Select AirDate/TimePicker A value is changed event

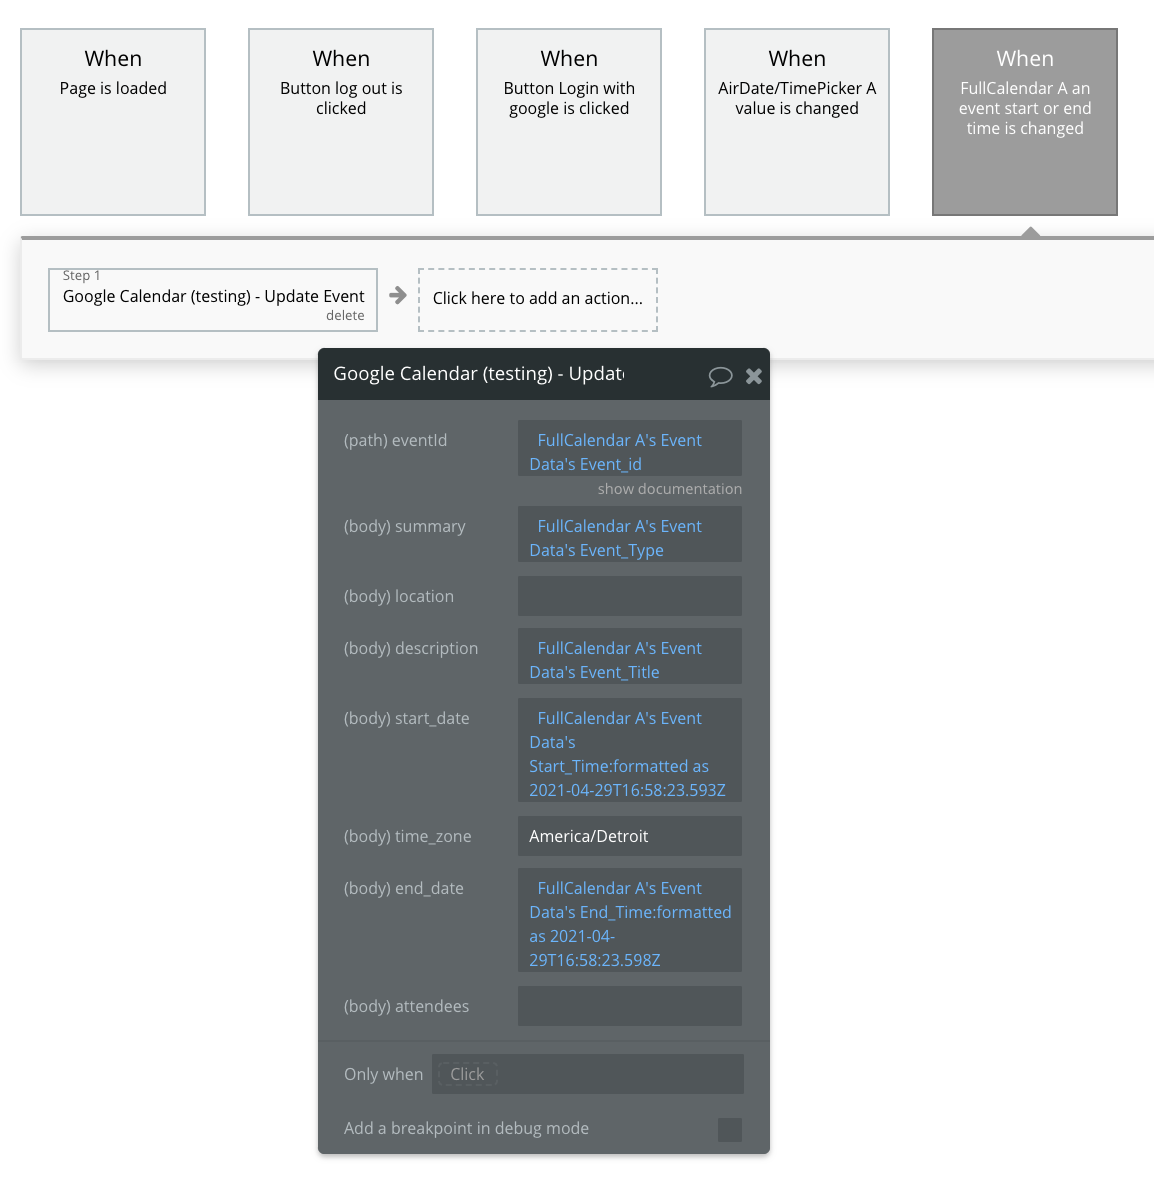(x=797, y=122)
